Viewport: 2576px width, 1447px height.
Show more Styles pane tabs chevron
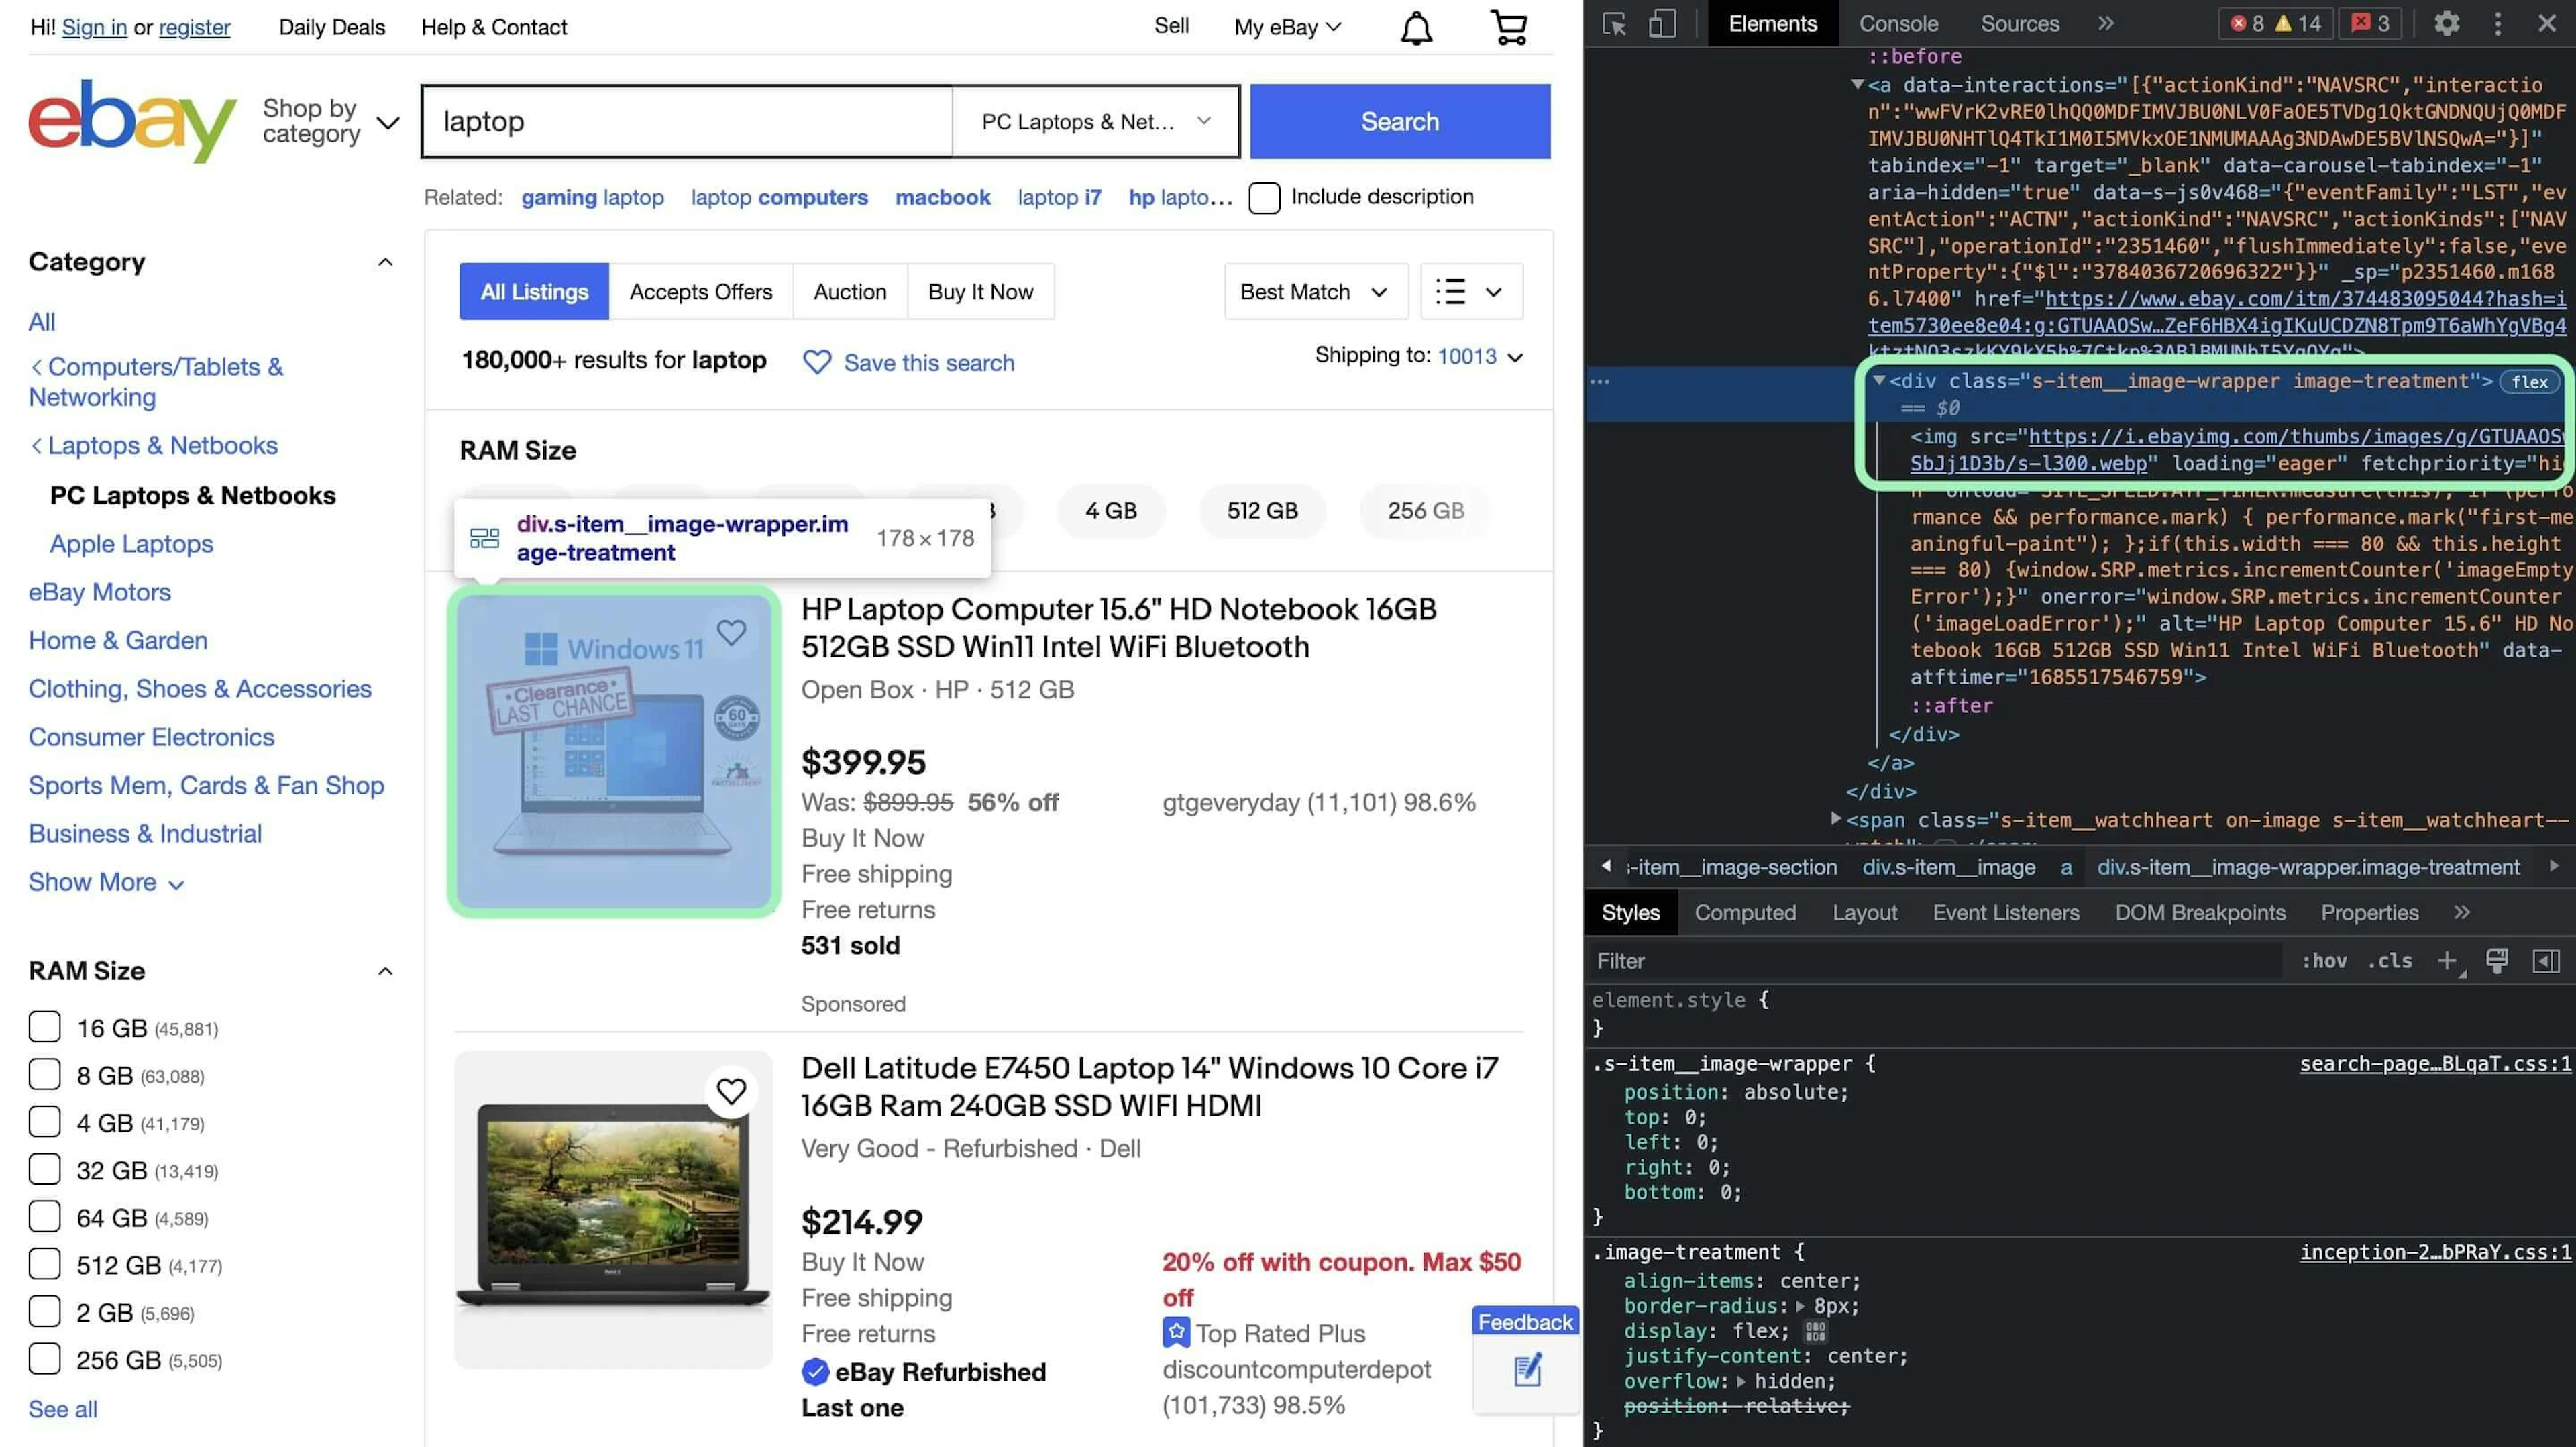tap(2461, 912)
